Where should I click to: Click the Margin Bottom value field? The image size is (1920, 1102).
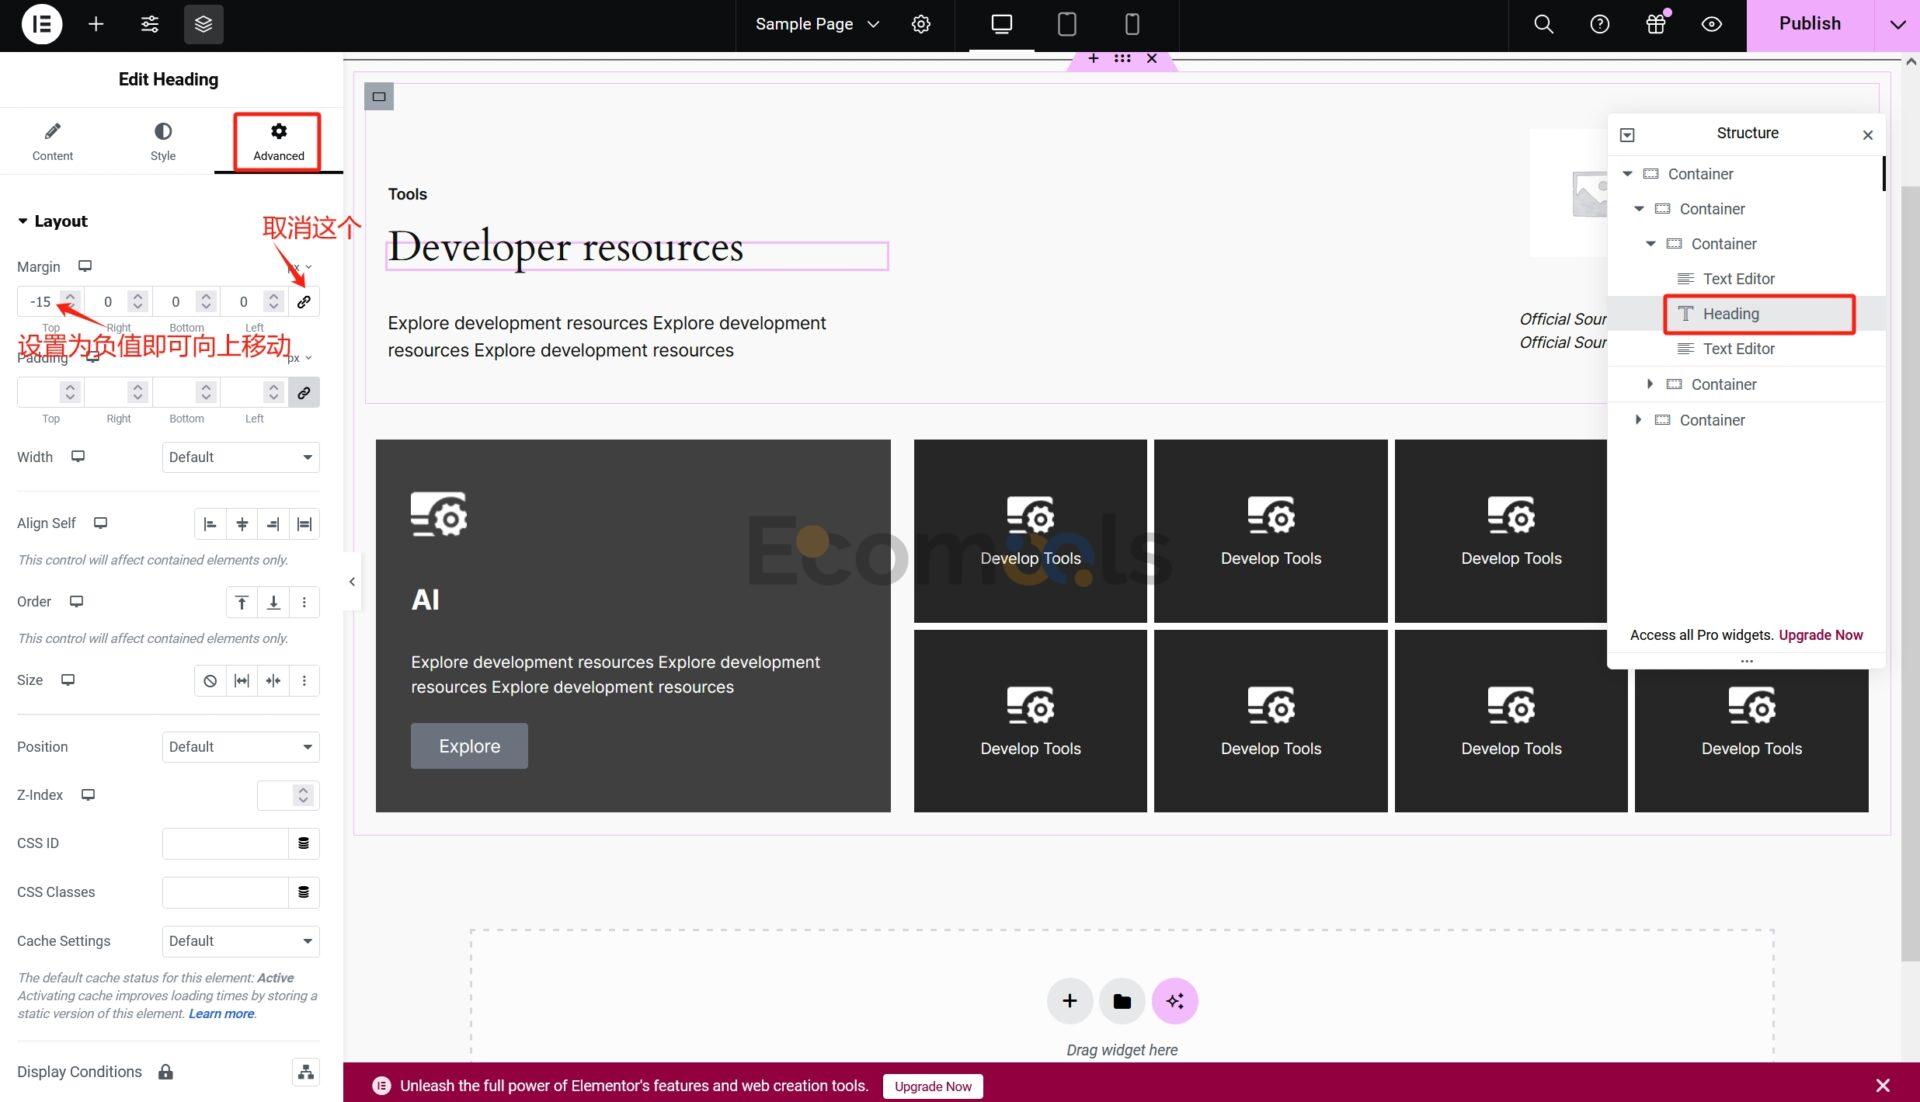click(x=176, y=301)
